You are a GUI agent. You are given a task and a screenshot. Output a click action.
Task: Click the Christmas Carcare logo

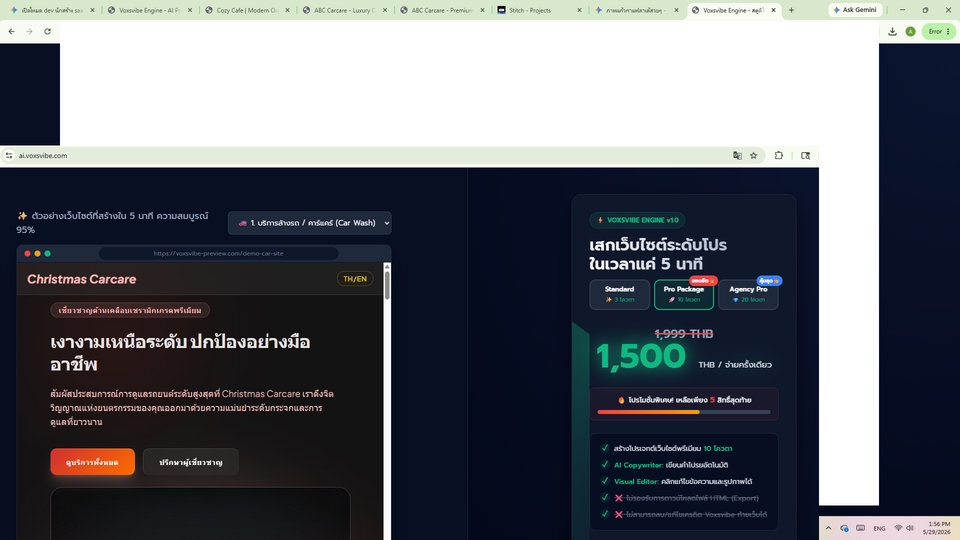point(81,279)
